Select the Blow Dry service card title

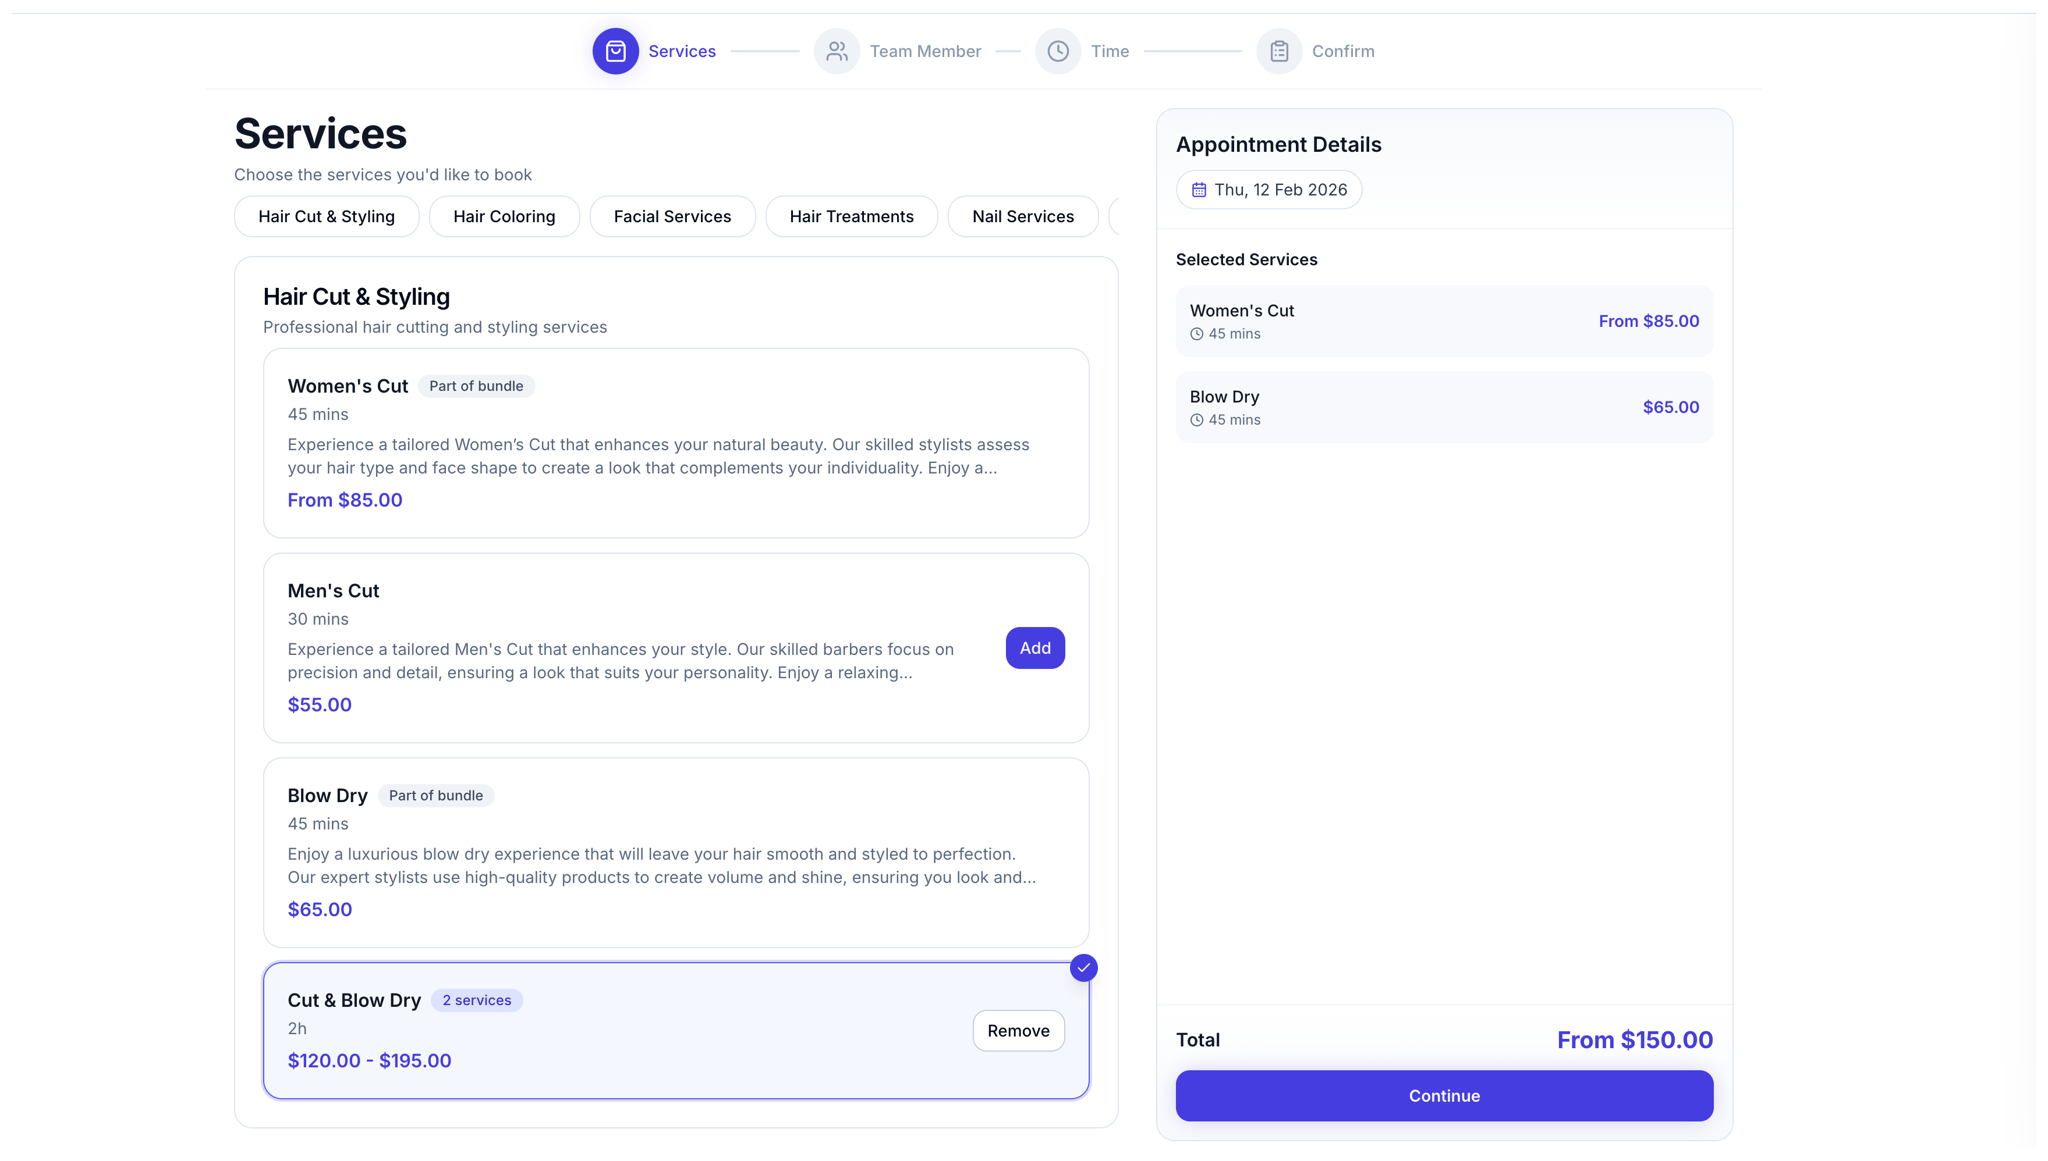pyautogui.click(x=327, y=796)
